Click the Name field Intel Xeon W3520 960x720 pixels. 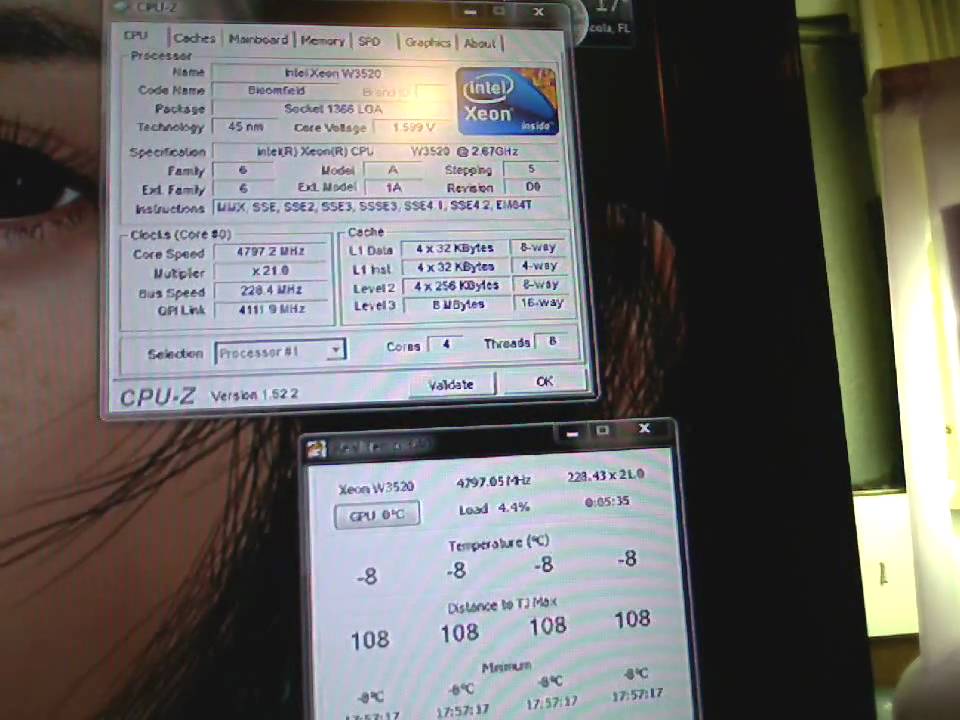(332, 73)
